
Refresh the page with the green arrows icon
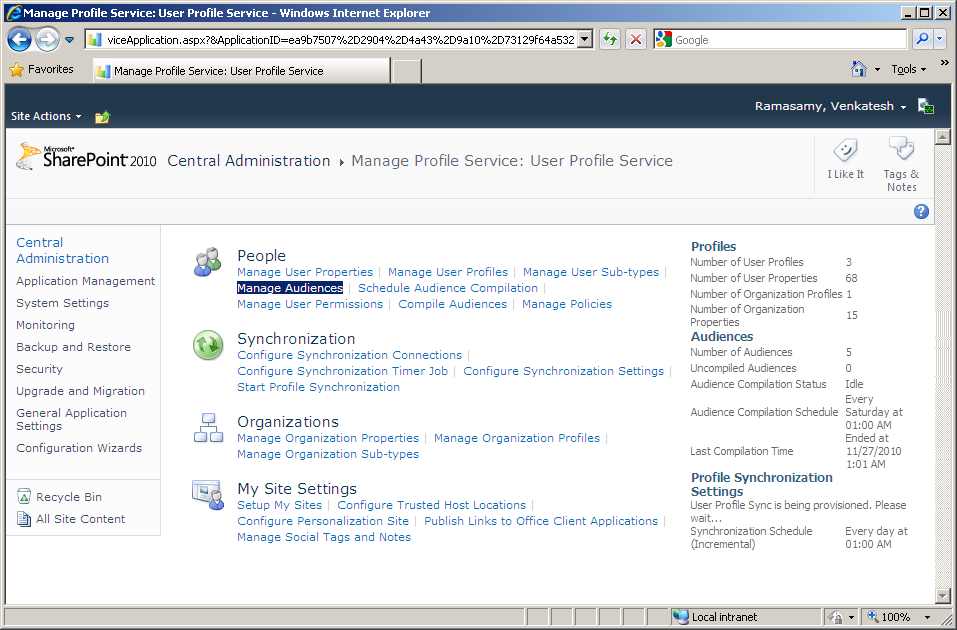point(610,40)
